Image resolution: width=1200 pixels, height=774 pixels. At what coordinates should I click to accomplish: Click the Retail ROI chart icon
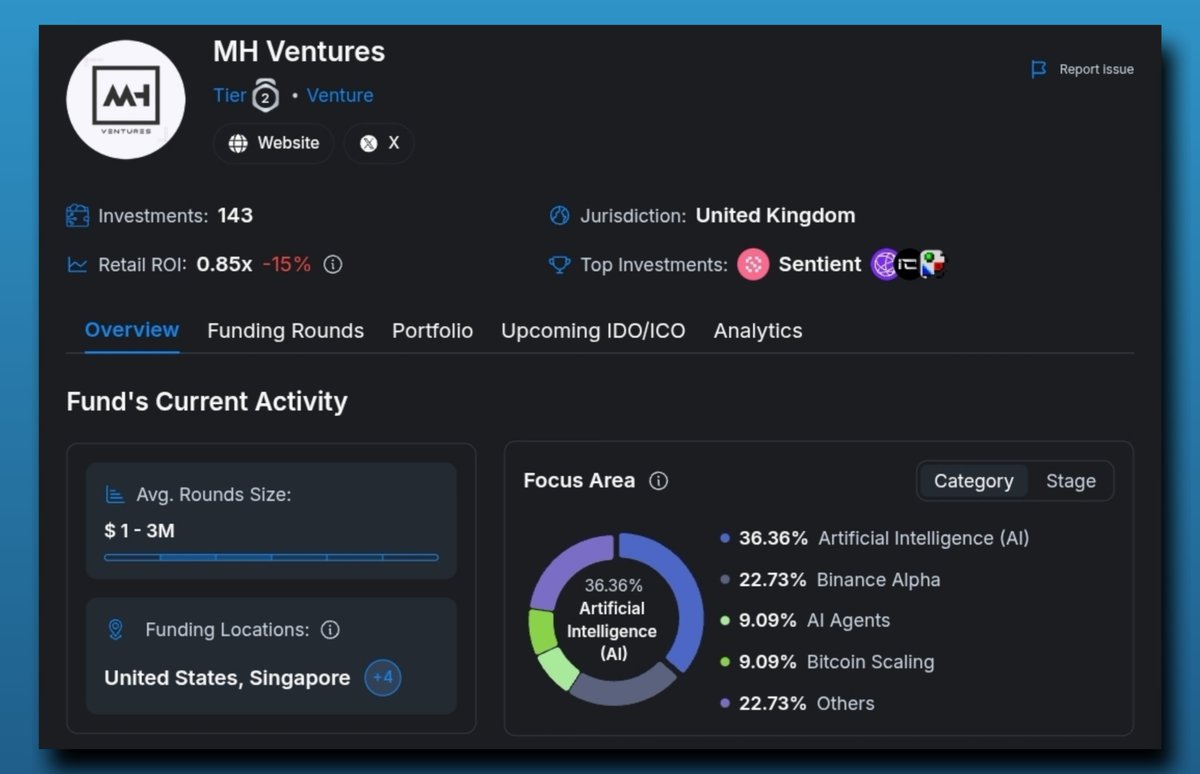[77, 265]
